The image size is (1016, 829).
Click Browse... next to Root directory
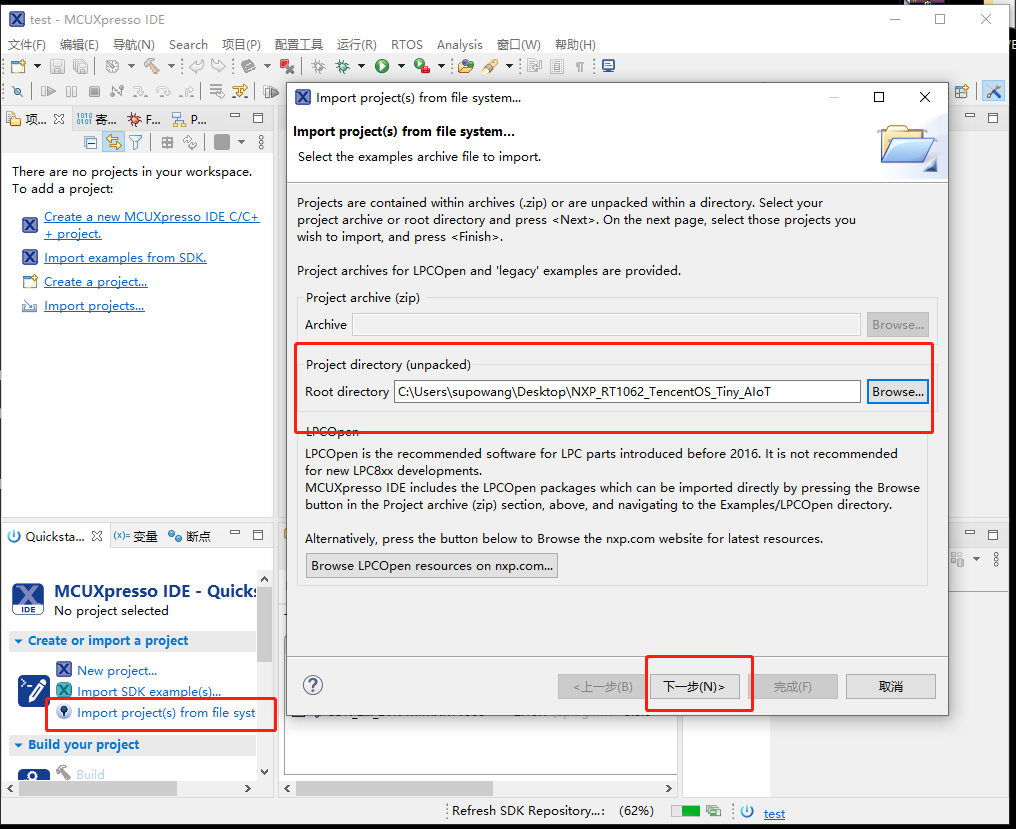(897, 391)
